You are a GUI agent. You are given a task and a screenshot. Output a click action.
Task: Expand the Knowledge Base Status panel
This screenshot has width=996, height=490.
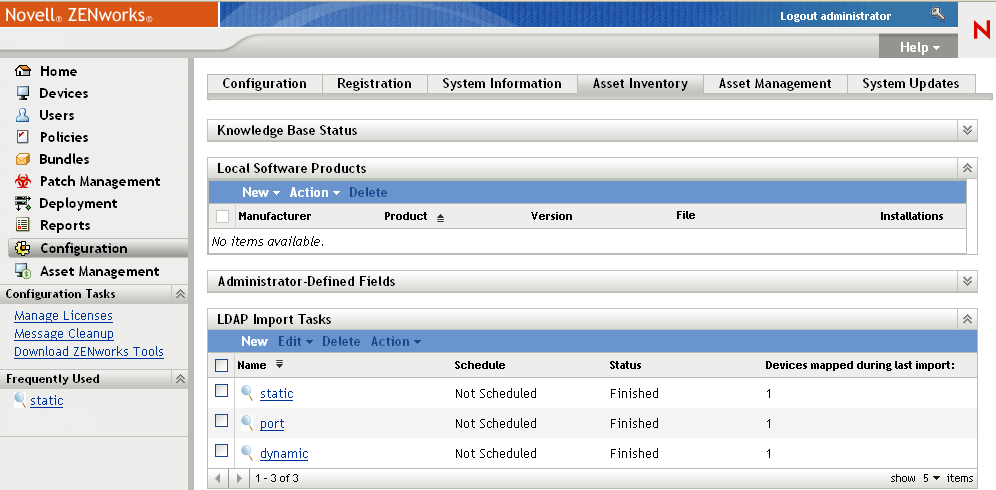pyautogui.click(x=967, y=130)
